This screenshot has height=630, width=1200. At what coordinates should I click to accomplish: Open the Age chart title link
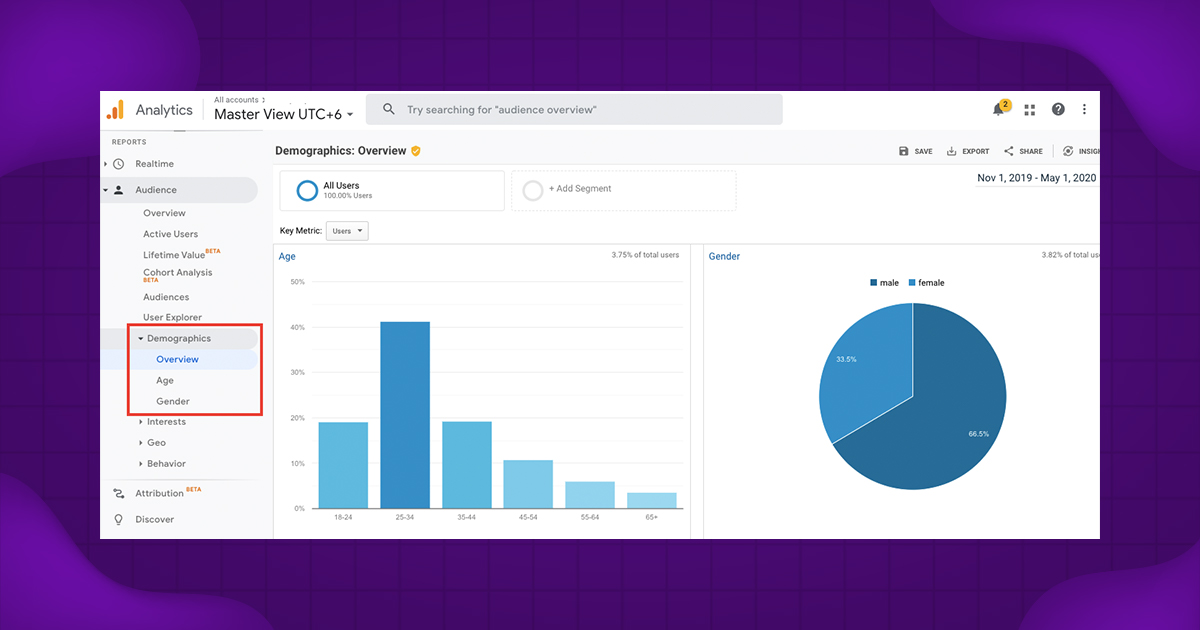287,257
